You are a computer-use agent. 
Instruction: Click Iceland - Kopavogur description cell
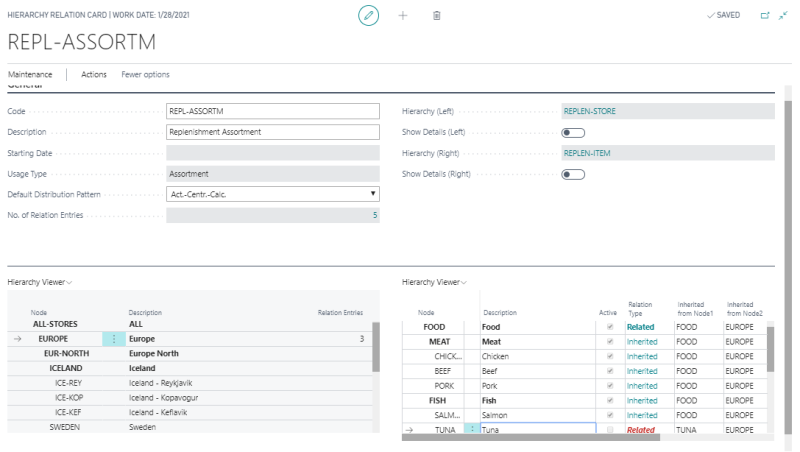[163, 398]
